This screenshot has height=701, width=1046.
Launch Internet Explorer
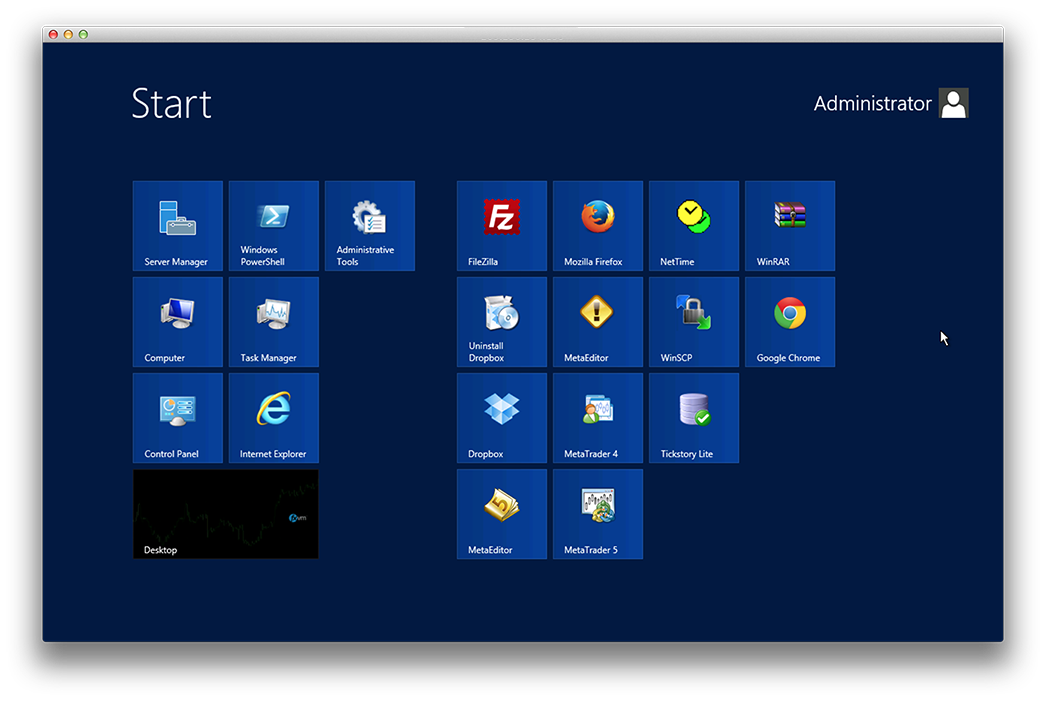point(274,418)
